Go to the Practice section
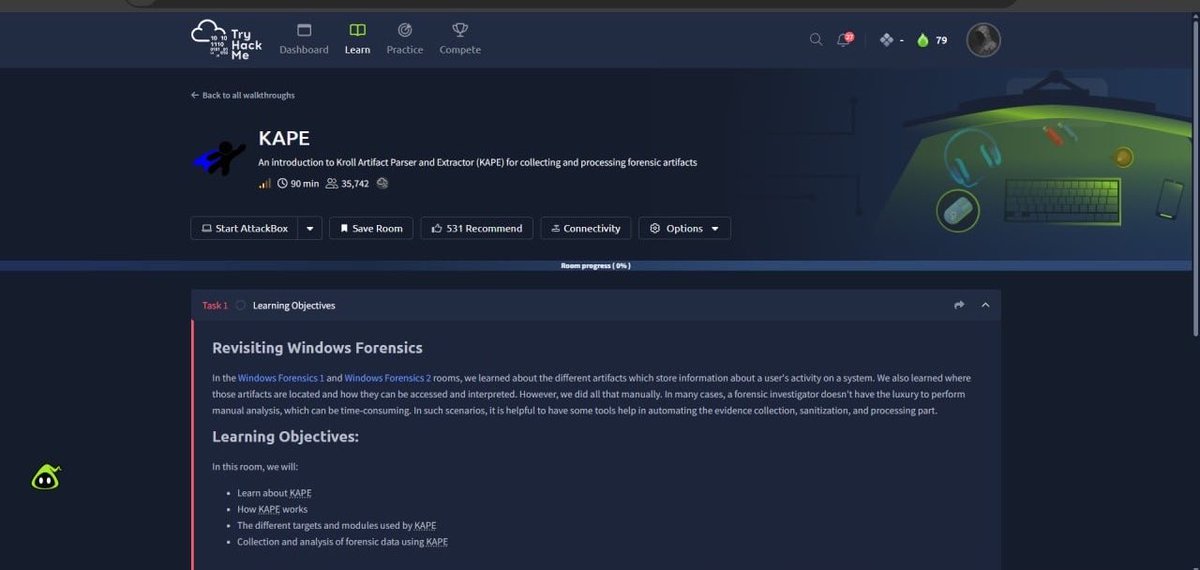Image resolution: width=1200 pixels, height=570 pixels. 405,39
